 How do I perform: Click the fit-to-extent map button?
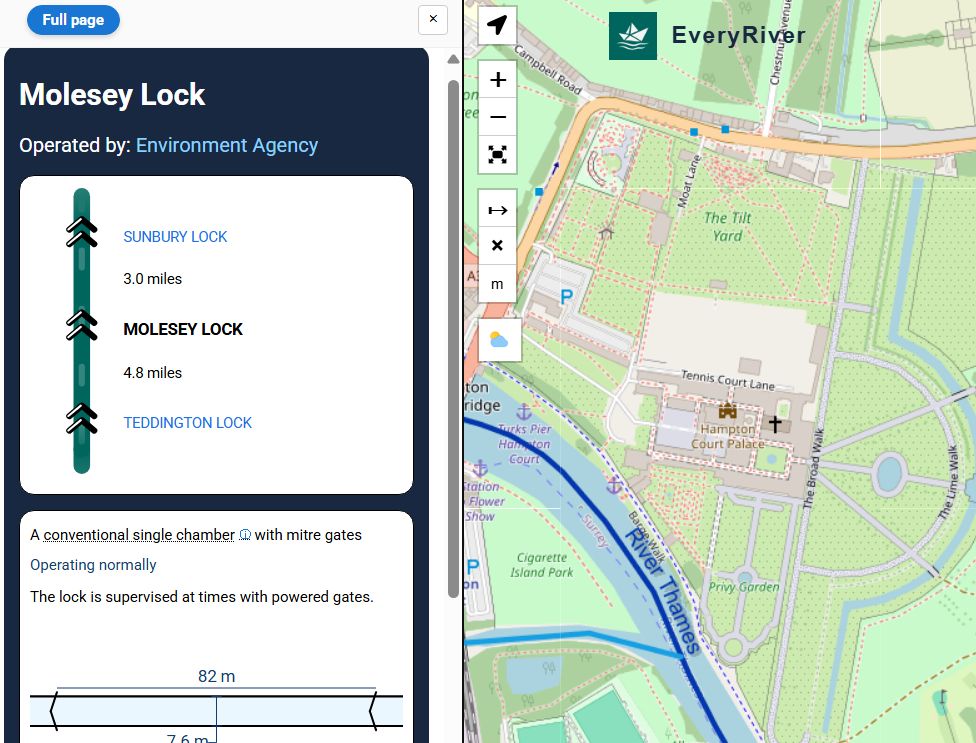coord(497,154)
